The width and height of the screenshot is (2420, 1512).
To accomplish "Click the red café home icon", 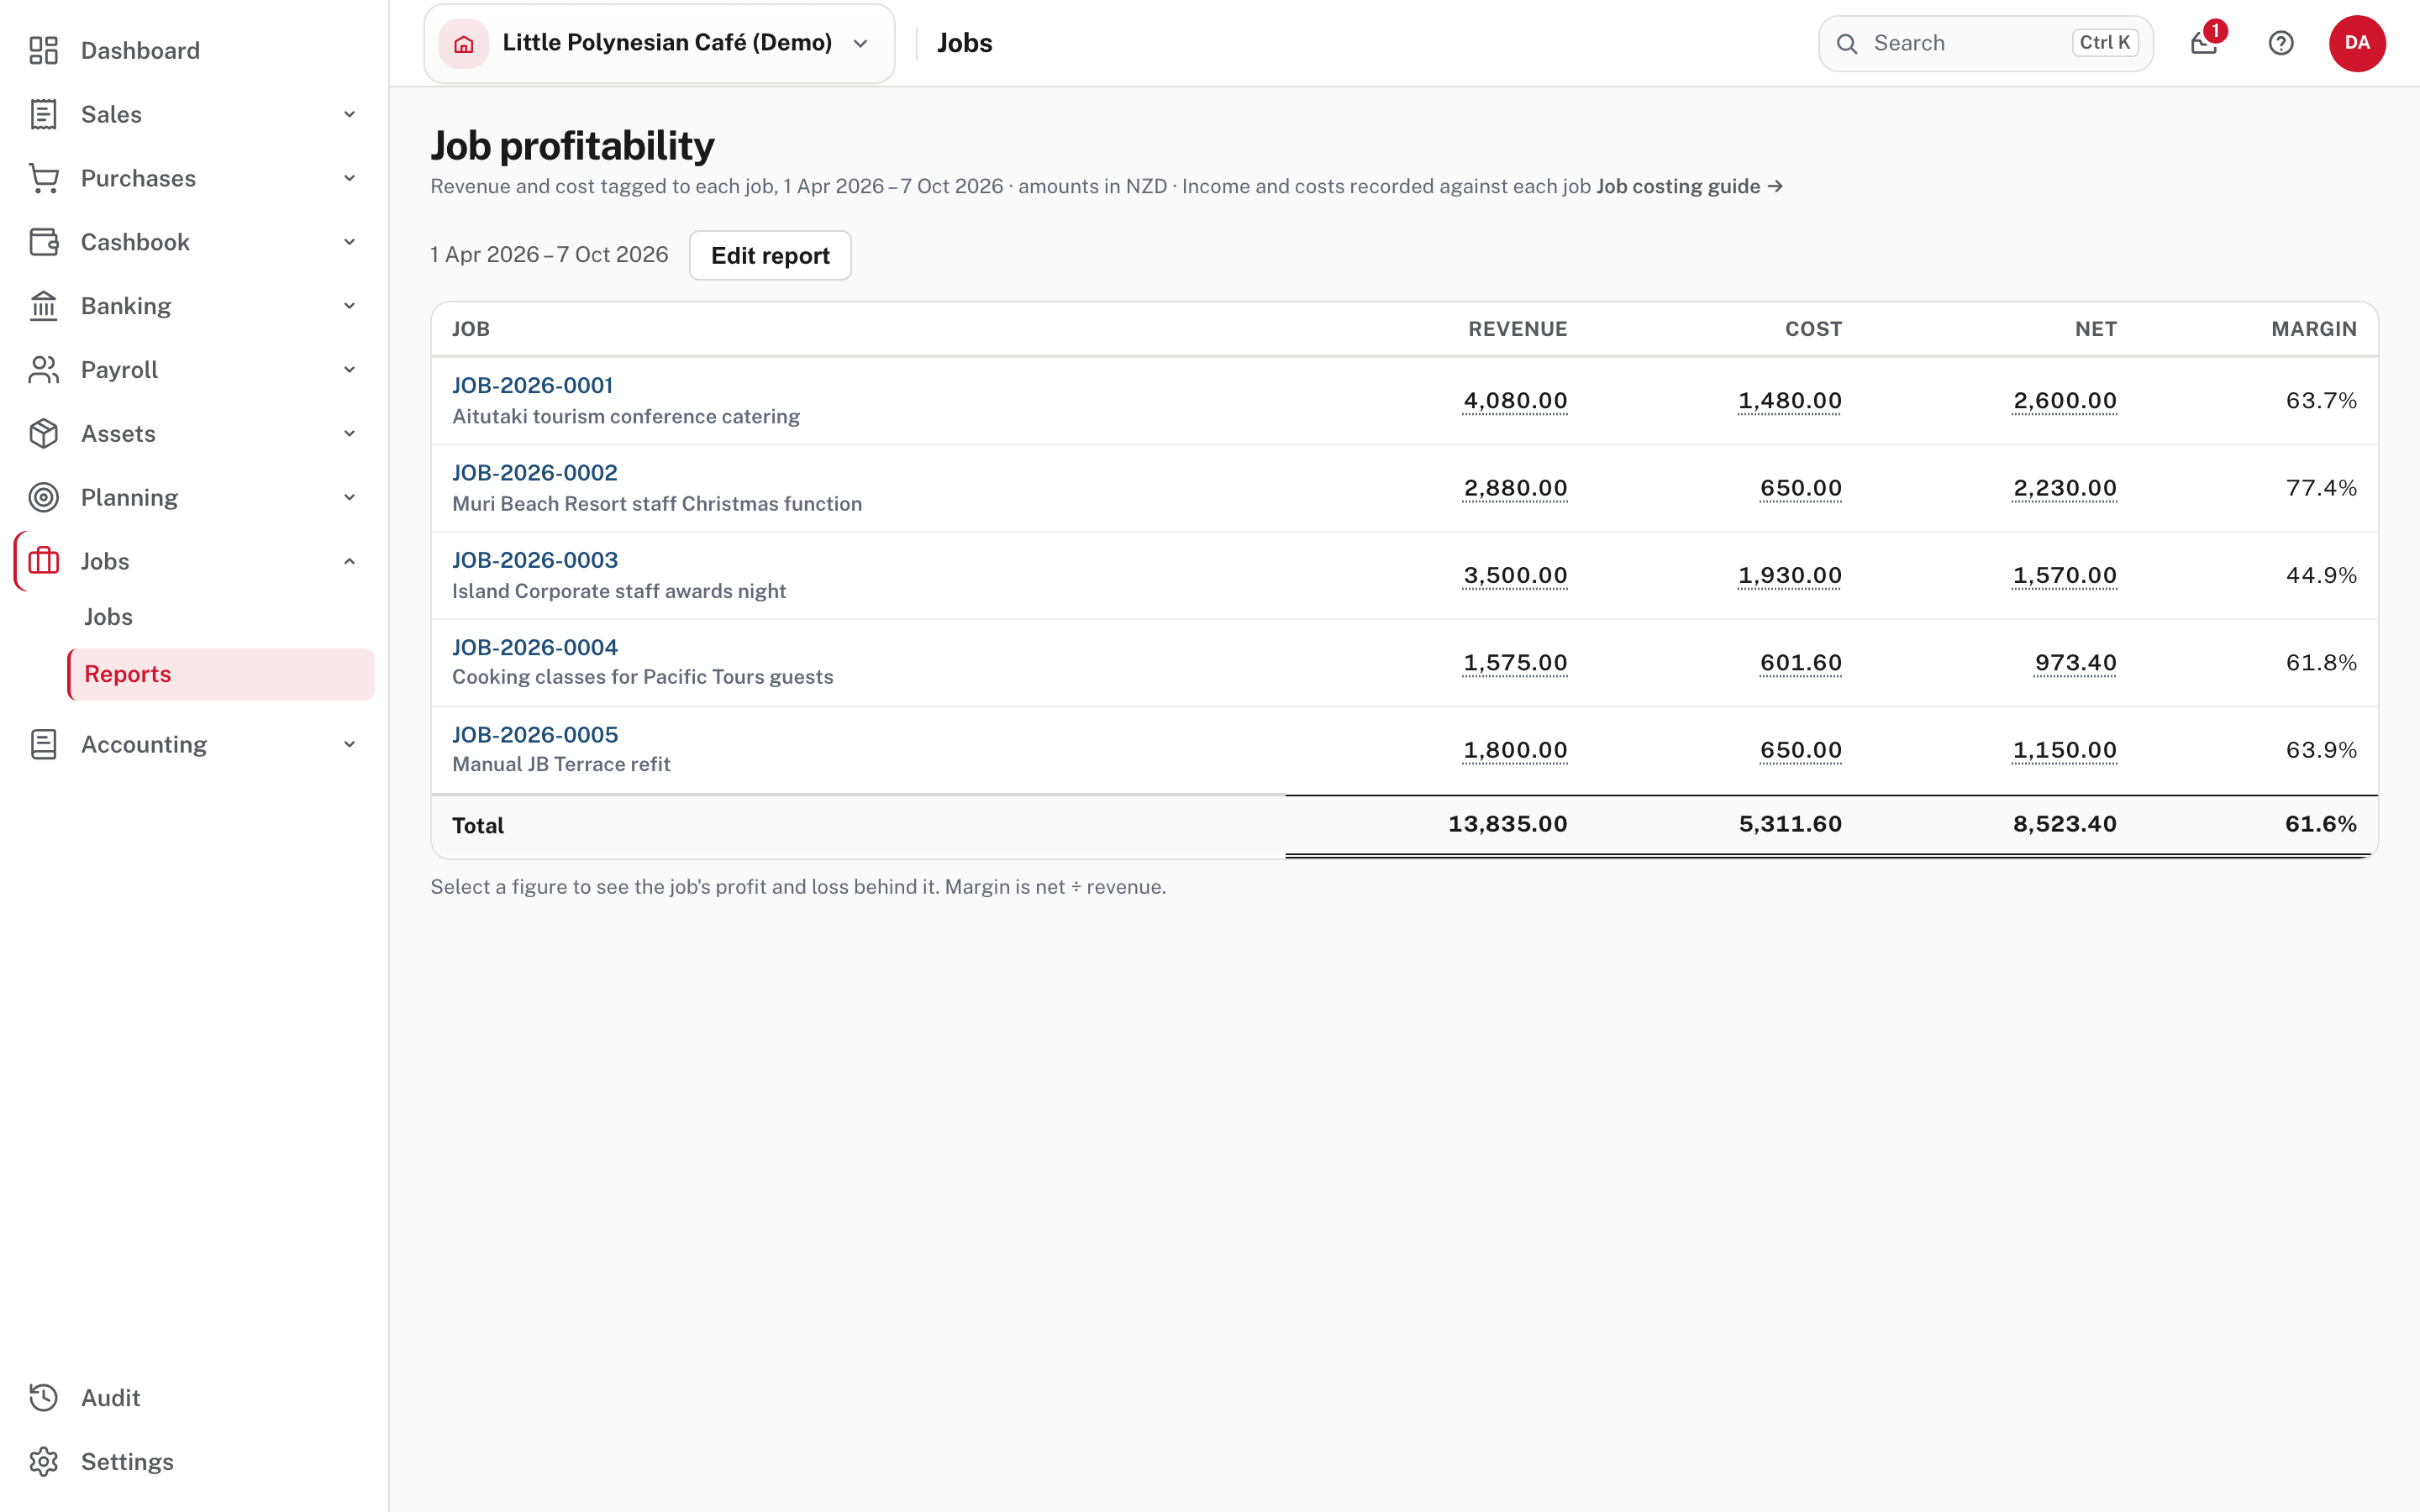I will click(464, 43).
